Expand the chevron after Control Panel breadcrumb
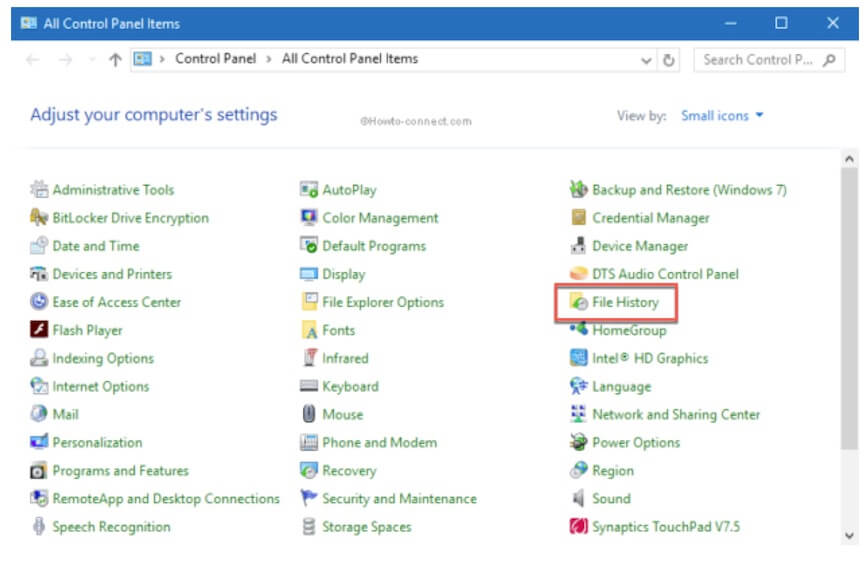868x561 pixels. (269, 59)
